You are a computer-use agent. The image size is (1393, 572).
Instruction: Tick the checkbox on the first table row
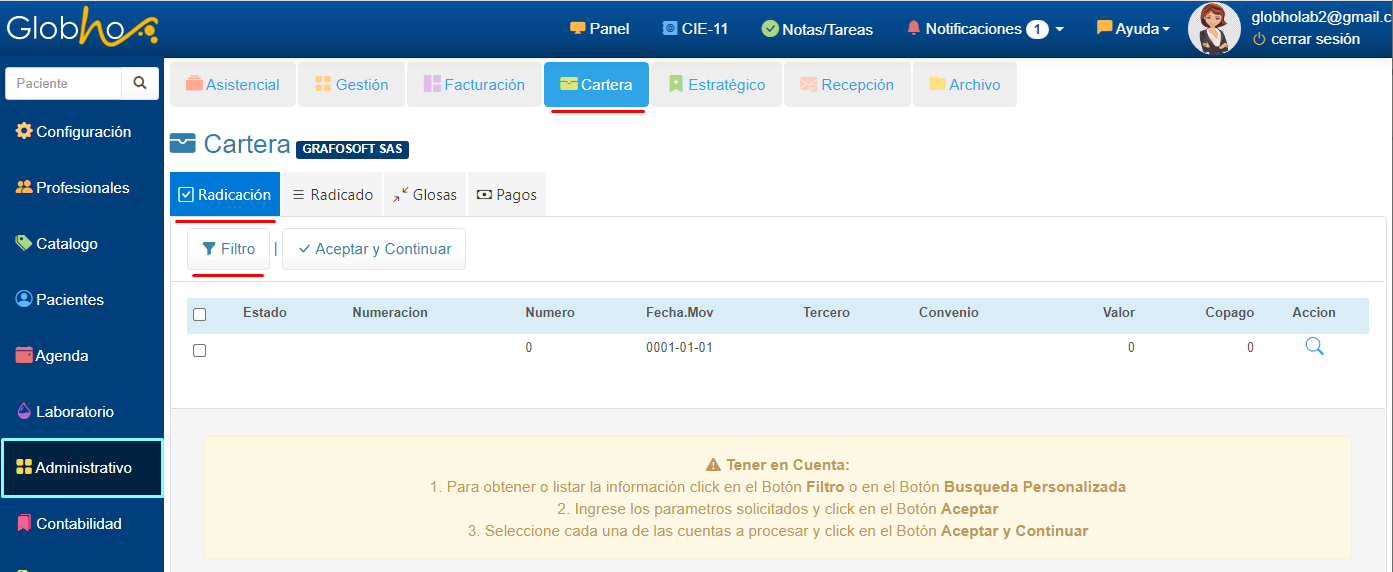click(200, 350)
